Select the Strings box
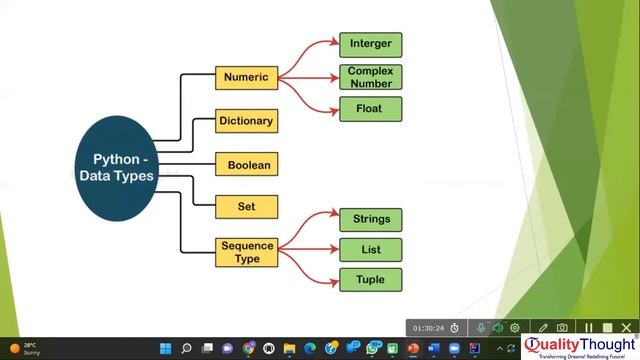640x360 pixels. pyautogui.click(x=371, y=220)
